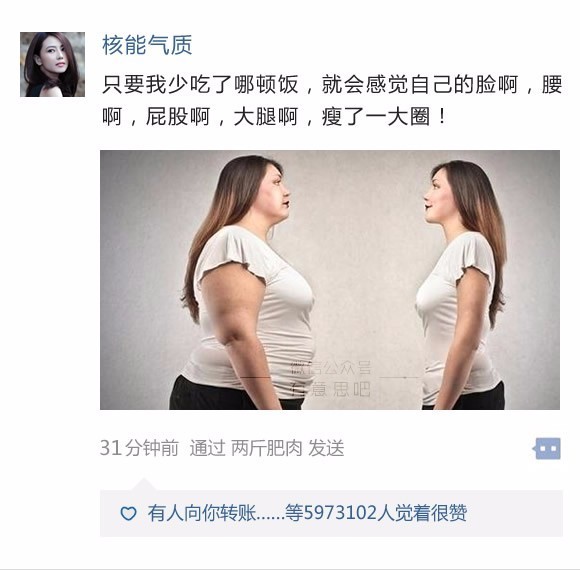This screenshot has height=570, width=580.
Task: Click the 等5973102人觉着很赞 like count text
Action: pyautogui.click(x=376, y=513)
